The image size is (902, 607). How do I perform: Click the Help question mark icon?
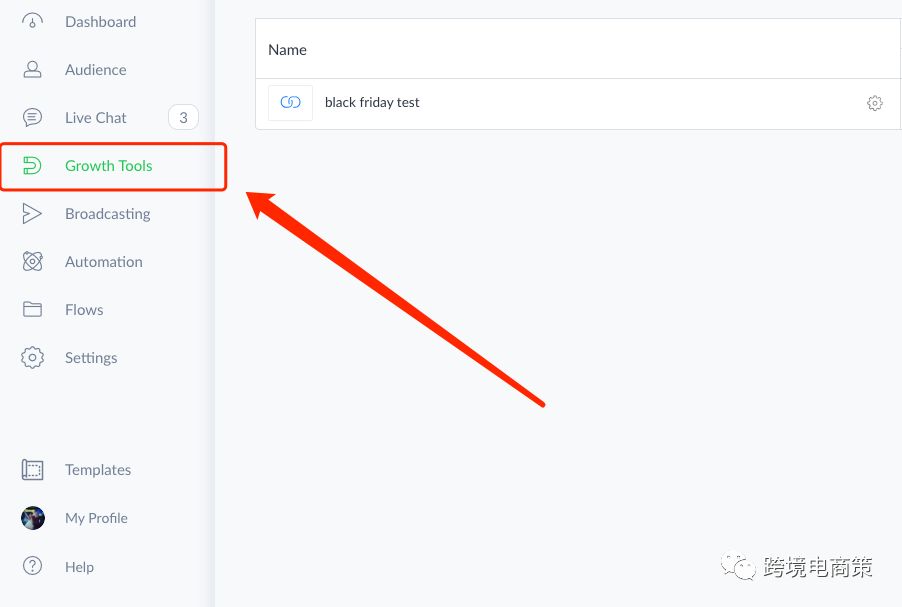click(32, 566)
